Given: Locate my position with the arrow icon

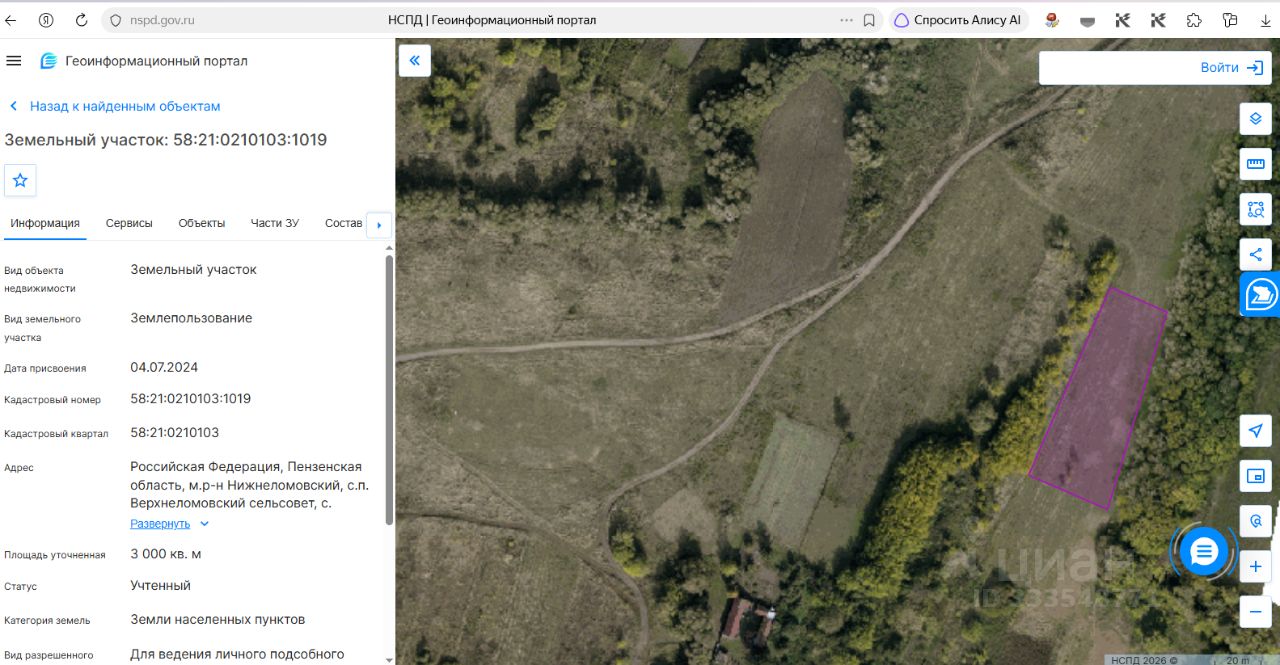Looking at the screenshot, I should (x=1256, y=431).
